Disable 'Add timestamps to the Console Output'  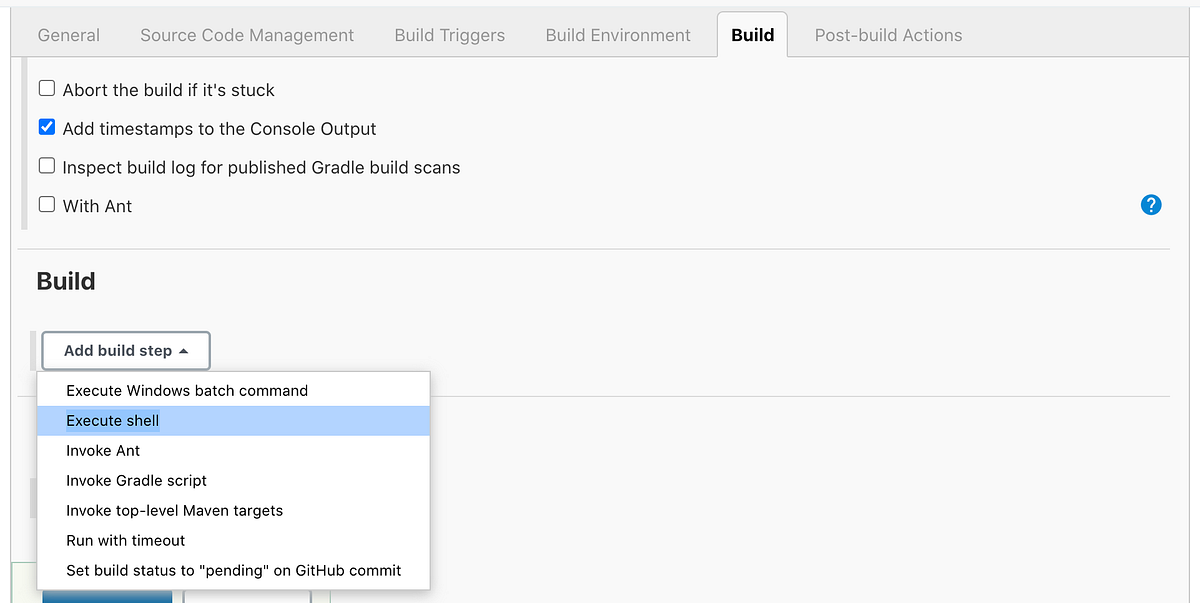click(46, 127)
